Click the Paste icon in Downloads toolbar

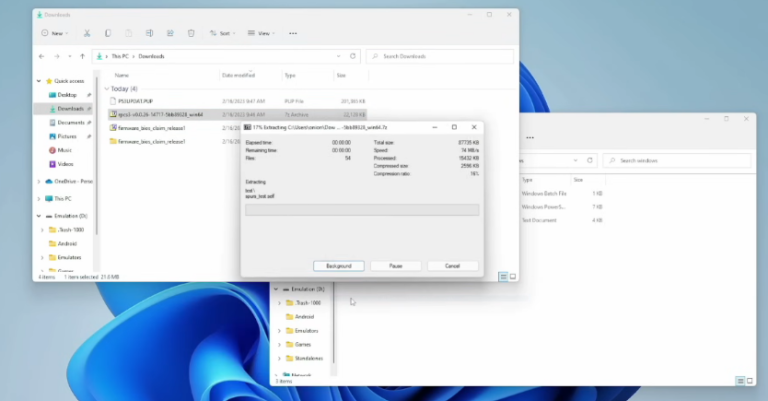128,33
